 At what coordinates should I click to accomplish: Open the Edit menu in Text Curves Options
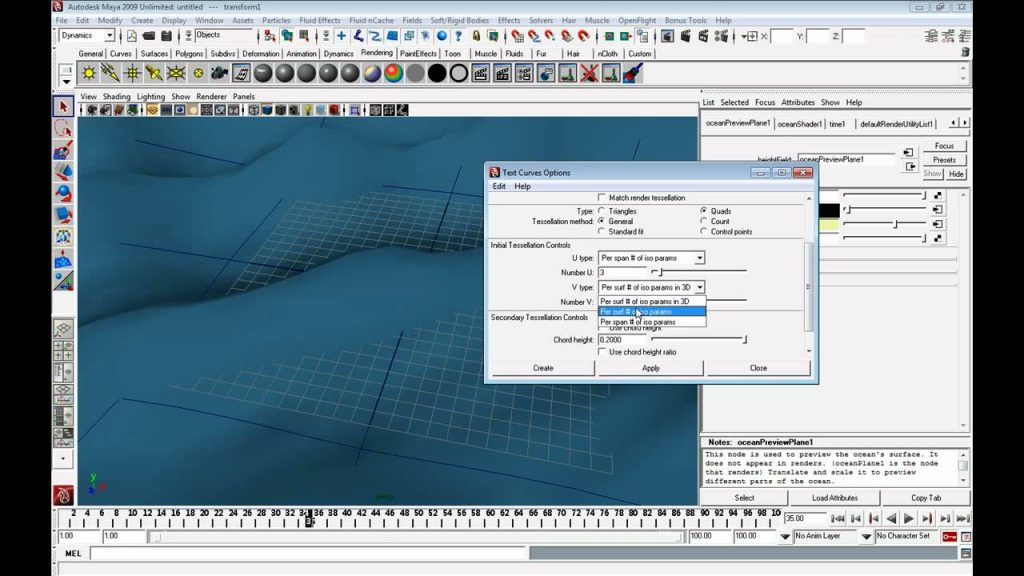point(499,186)
